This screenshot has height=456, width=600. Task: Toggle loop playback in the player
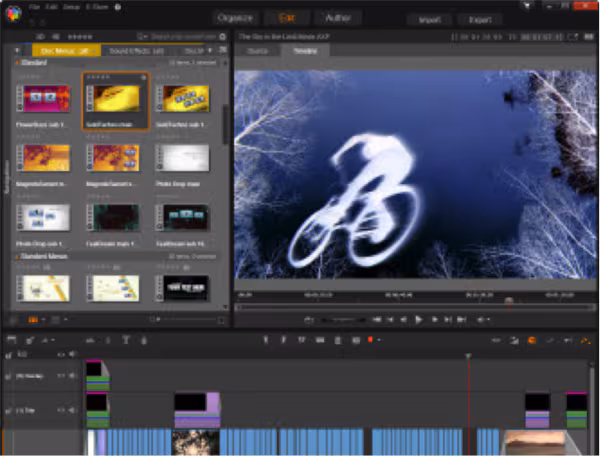[309, 320]
